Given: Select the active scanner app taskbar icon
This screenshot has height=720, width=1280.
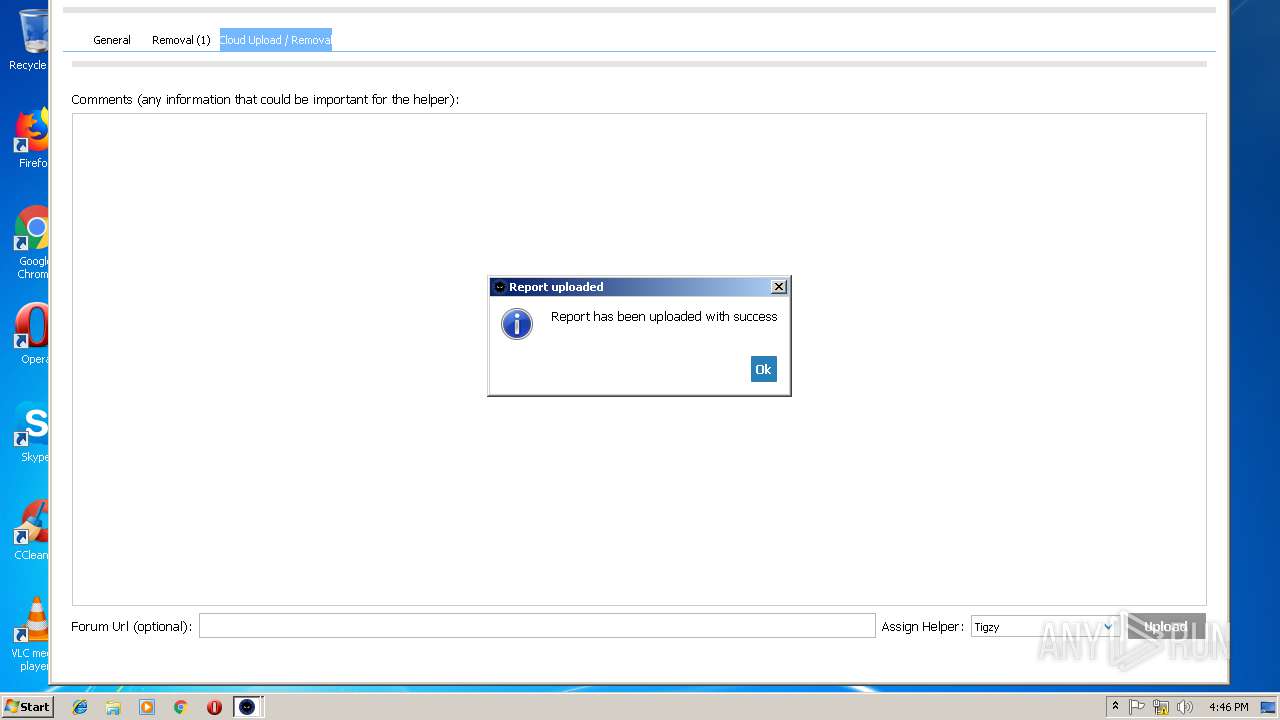Looking at the screenshot, I should coord(247,707).
